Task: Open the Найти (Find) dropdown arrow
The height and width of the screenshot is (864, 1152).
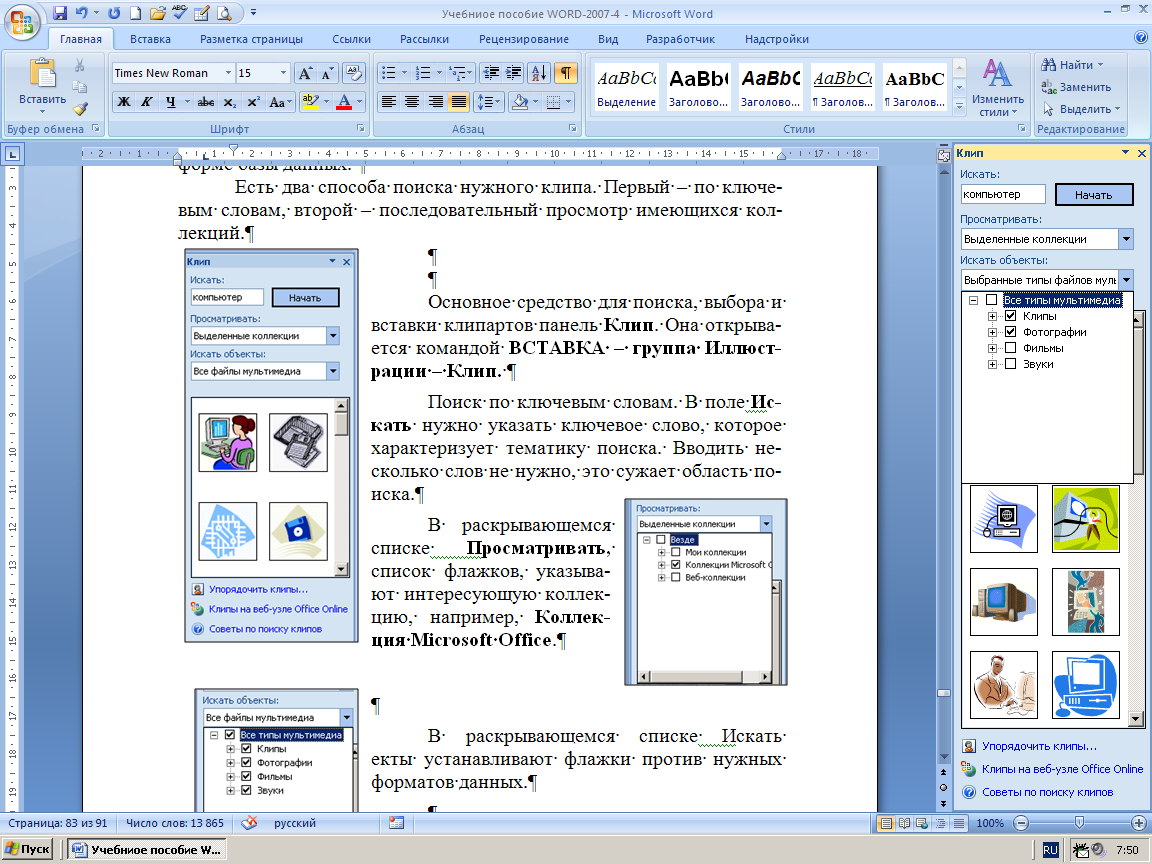Action: point(1100,65)
